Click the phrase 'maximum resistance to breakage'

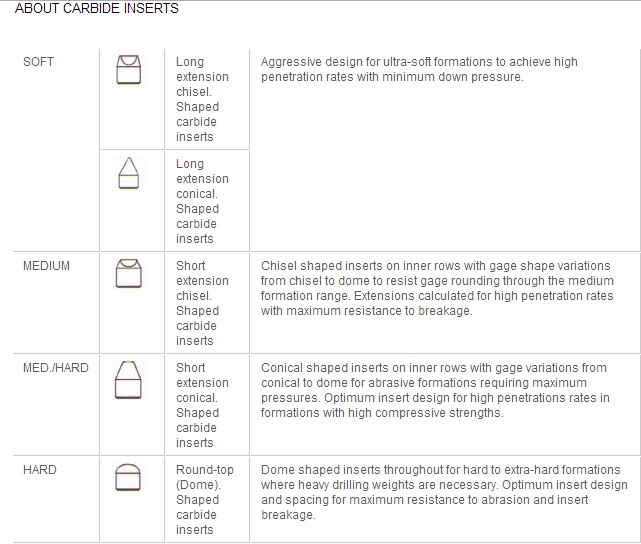[379, 311]
